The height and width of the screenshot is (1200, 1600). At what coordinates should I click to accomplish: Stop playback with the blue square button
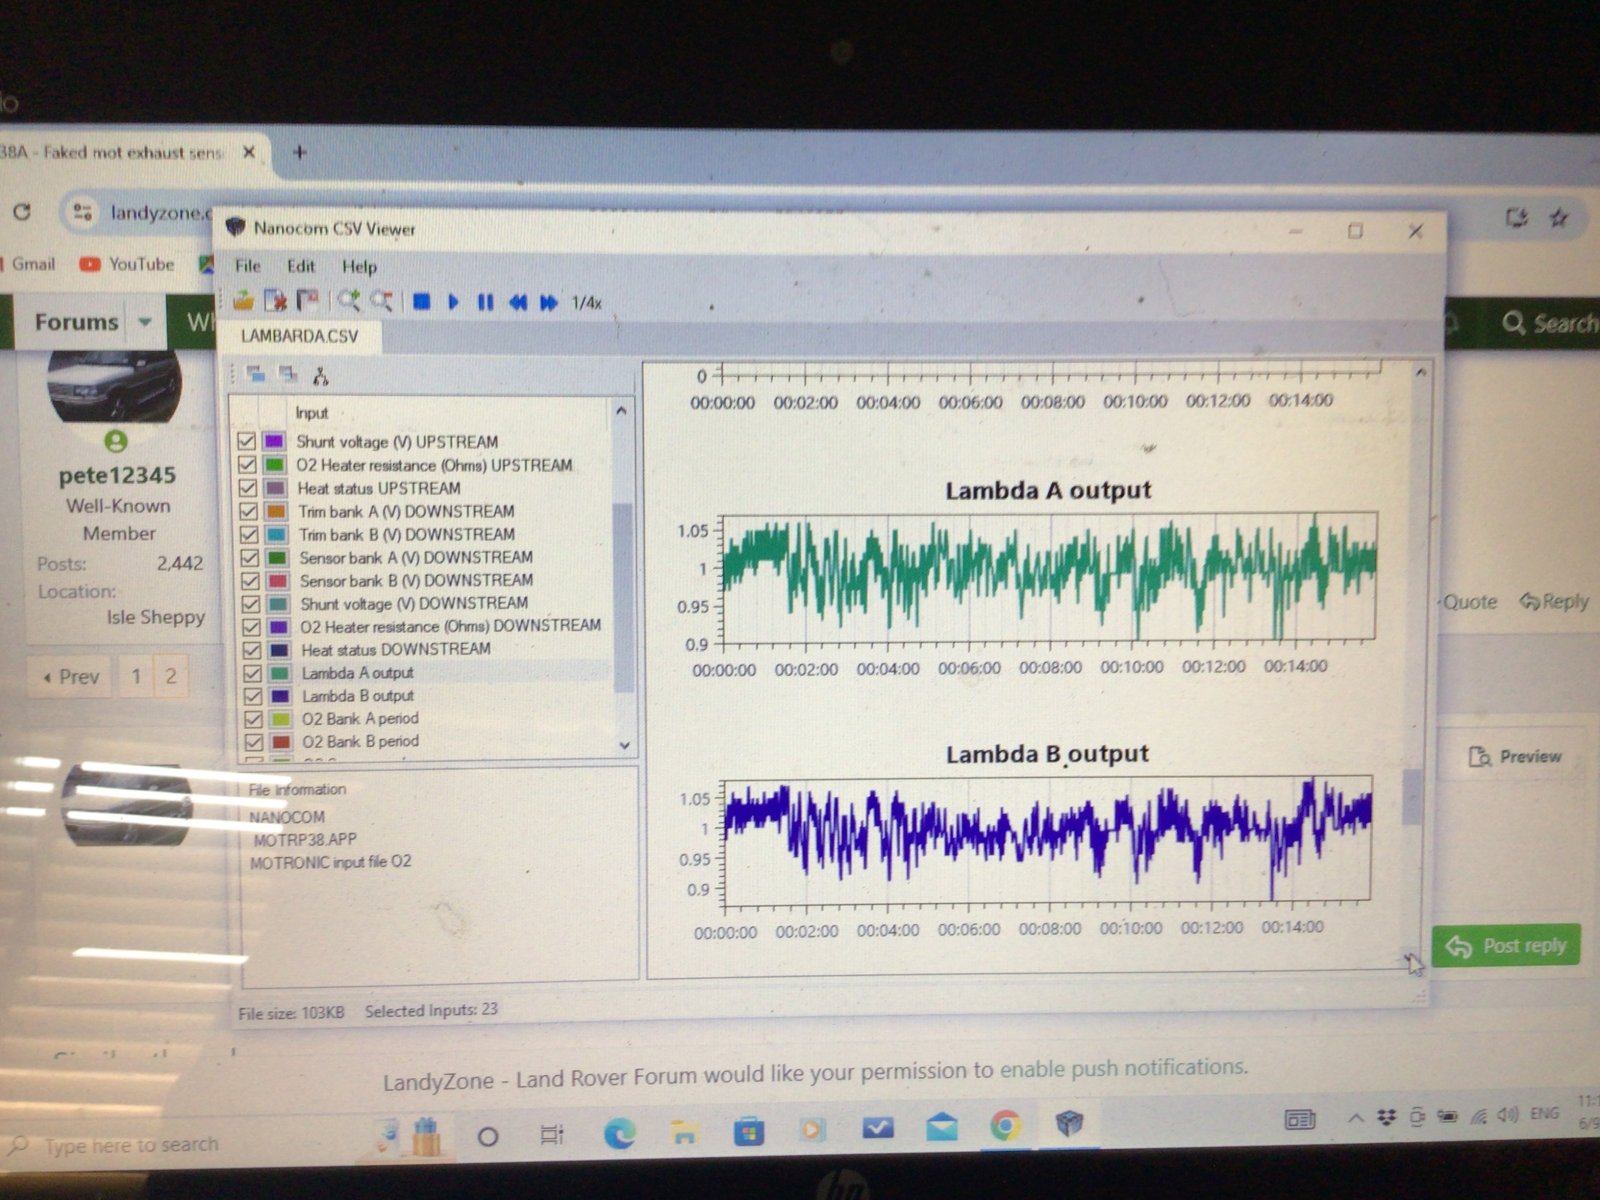tap(421, 301)
